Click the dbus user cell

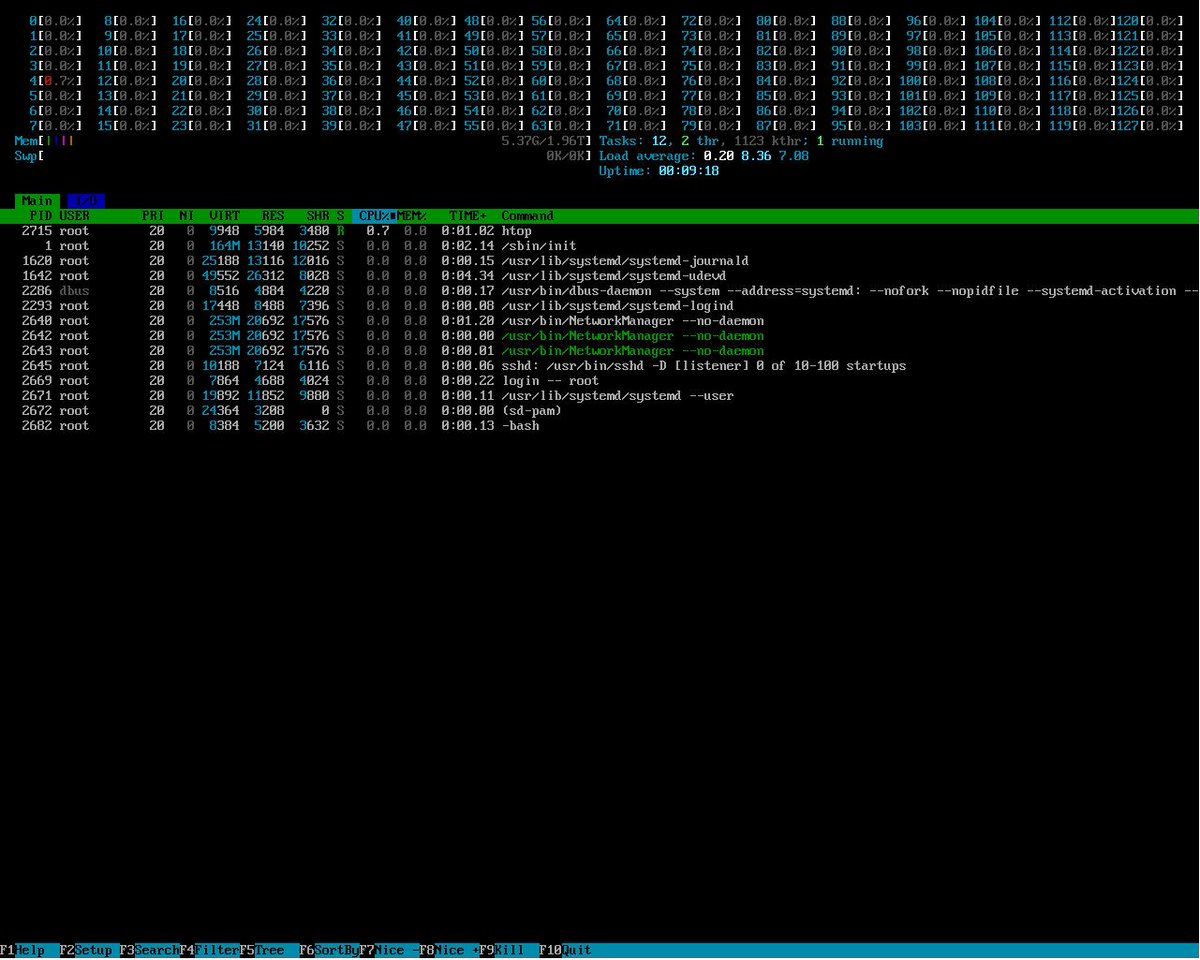tap(75, 291)
